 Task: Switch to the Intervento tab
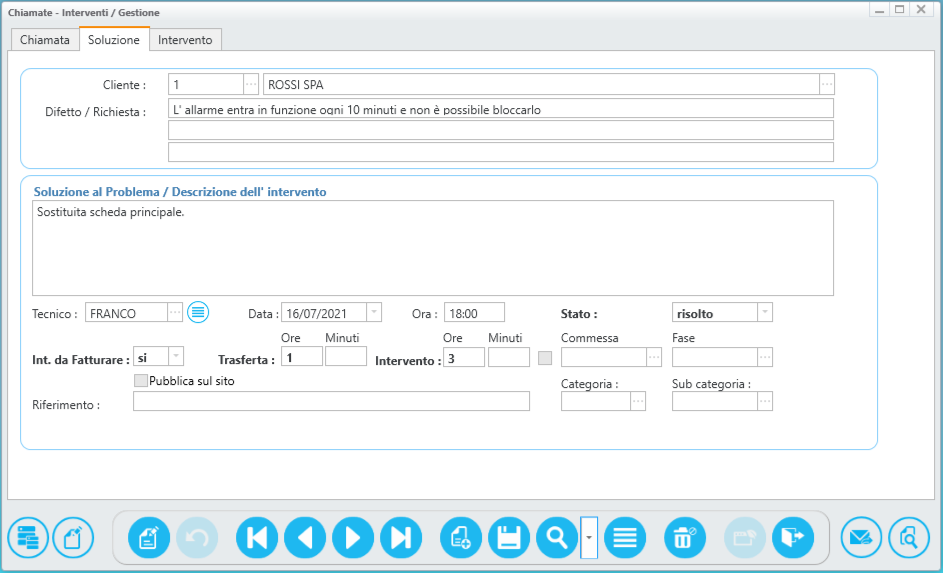click(x=185, y=40)
